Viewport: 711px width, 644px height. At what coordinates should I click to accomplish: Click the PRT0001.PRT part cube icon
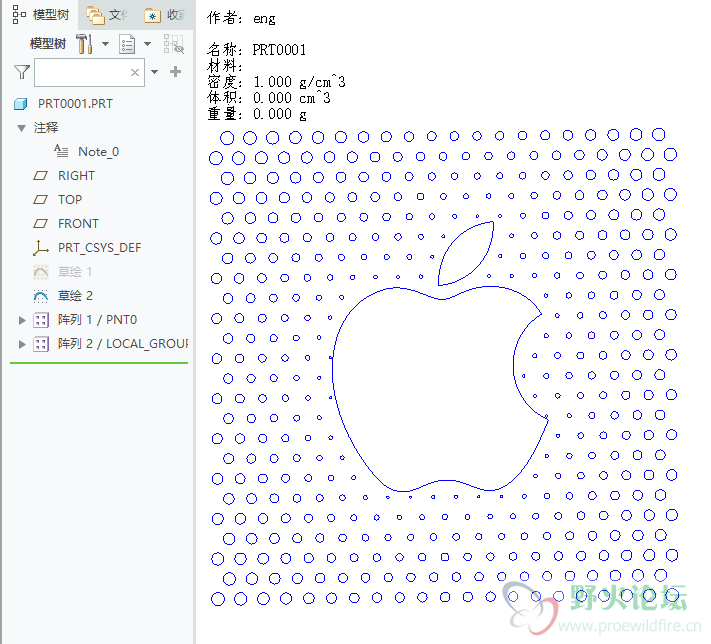coord(20,104)
